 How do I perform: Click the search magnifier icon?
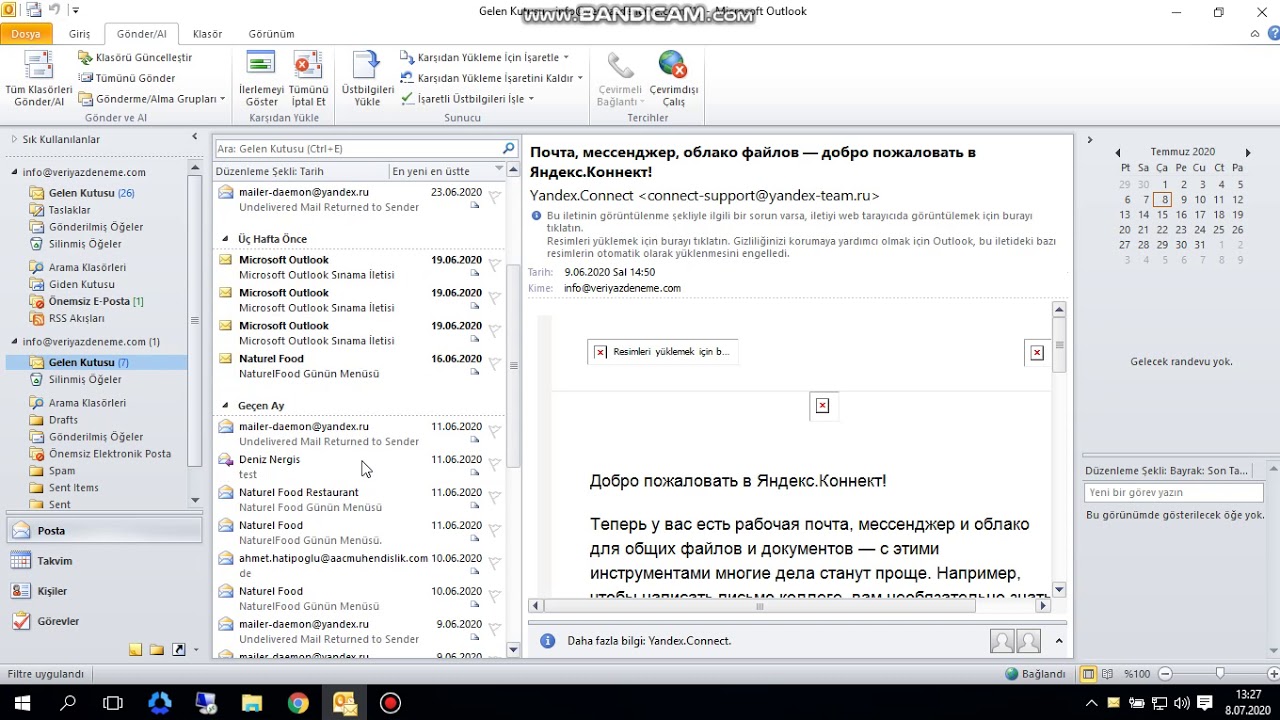[x=509, y=148]
